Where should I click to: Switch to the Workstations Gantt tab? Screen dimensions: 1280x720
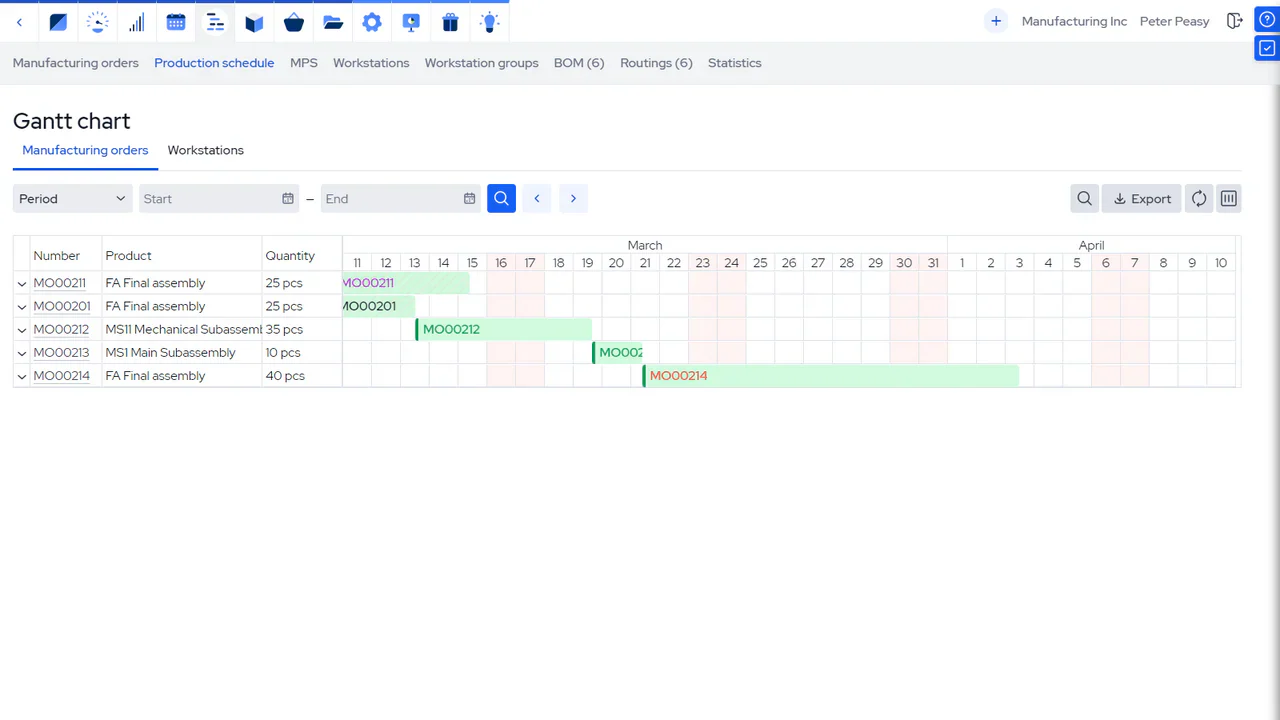206,150
